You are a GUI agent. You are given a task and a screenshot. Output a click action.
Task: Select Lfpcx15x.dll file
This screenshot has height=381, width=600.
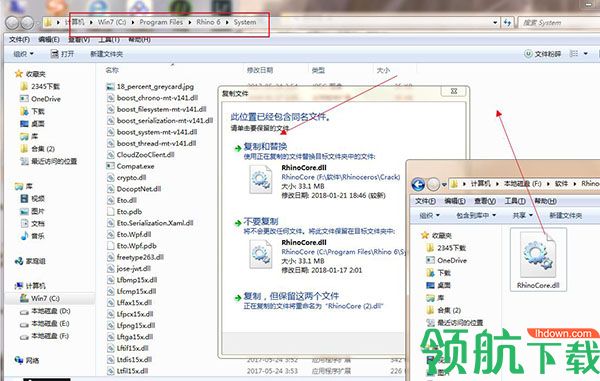pyautogui.click(x=130, y=314)
